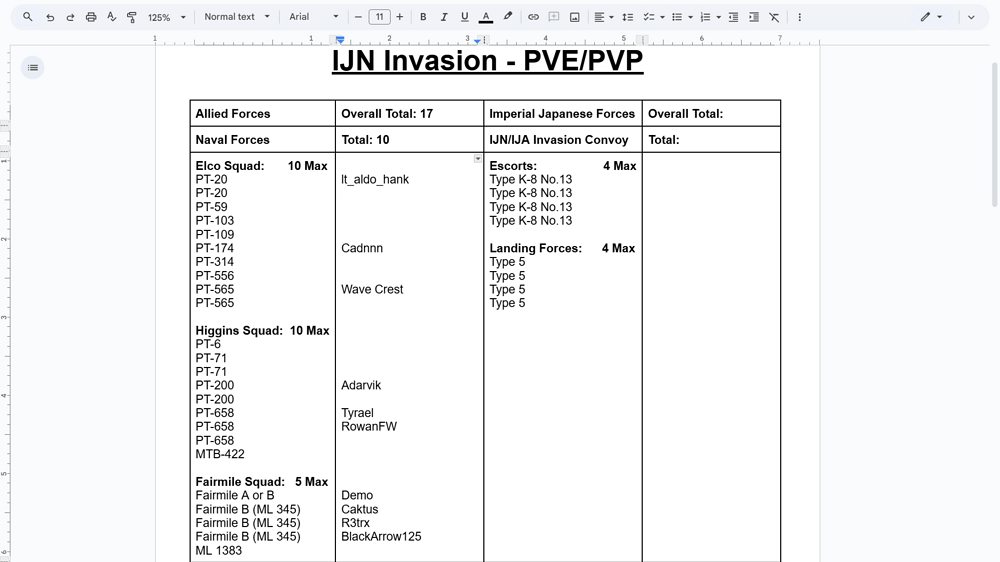Image resolution: width=1000 pixels, height=562 pixels.
Task: Undo the last action
Action: pos(50,17)
